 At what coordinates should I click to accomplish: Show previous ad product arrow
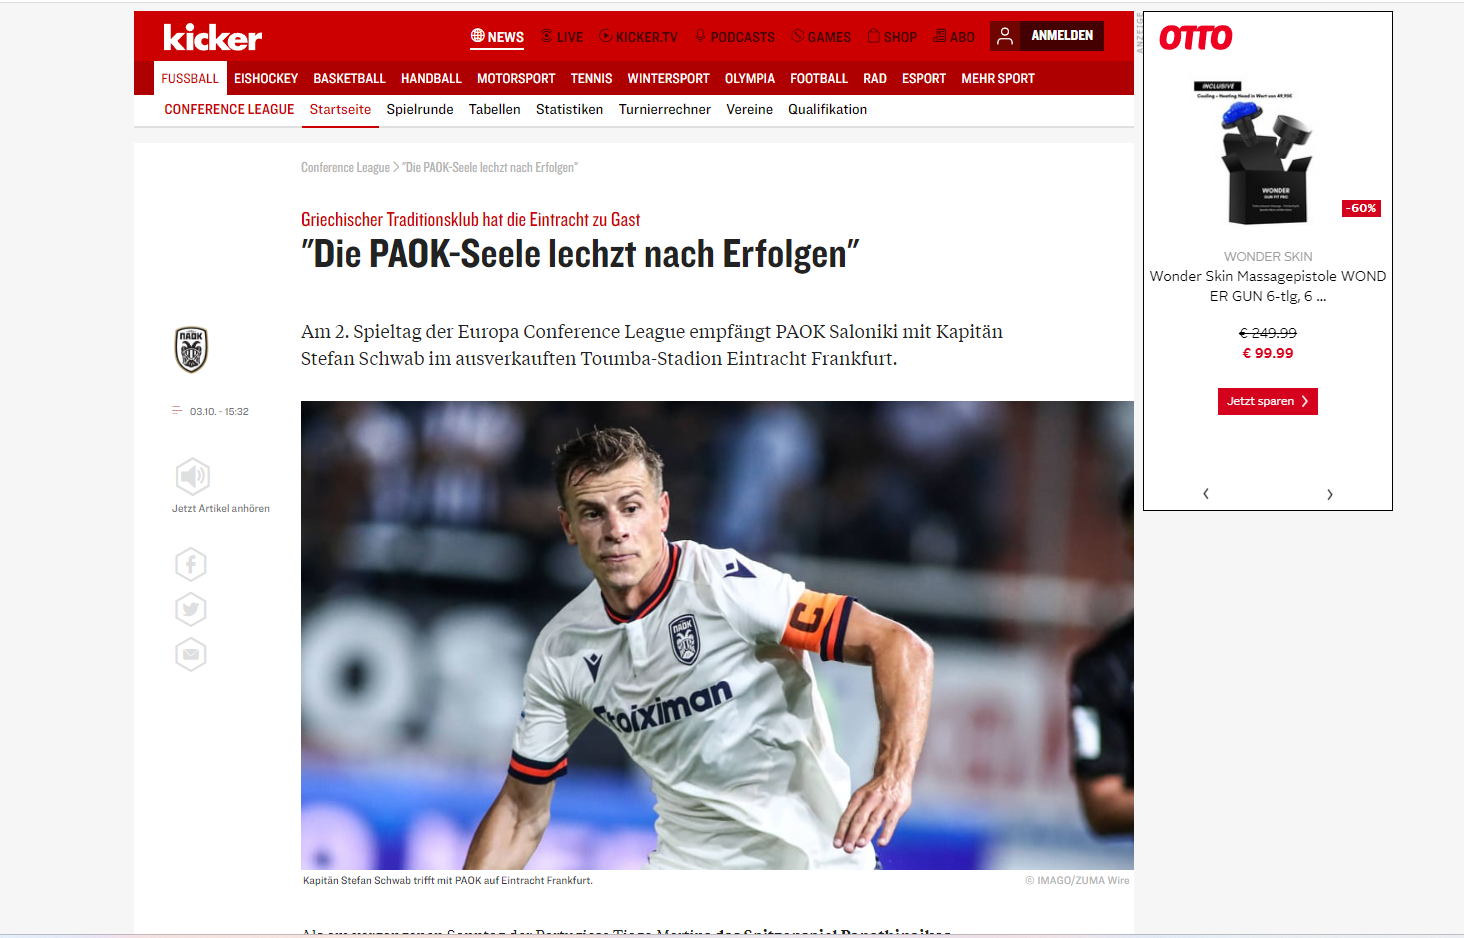point(1206,494)
